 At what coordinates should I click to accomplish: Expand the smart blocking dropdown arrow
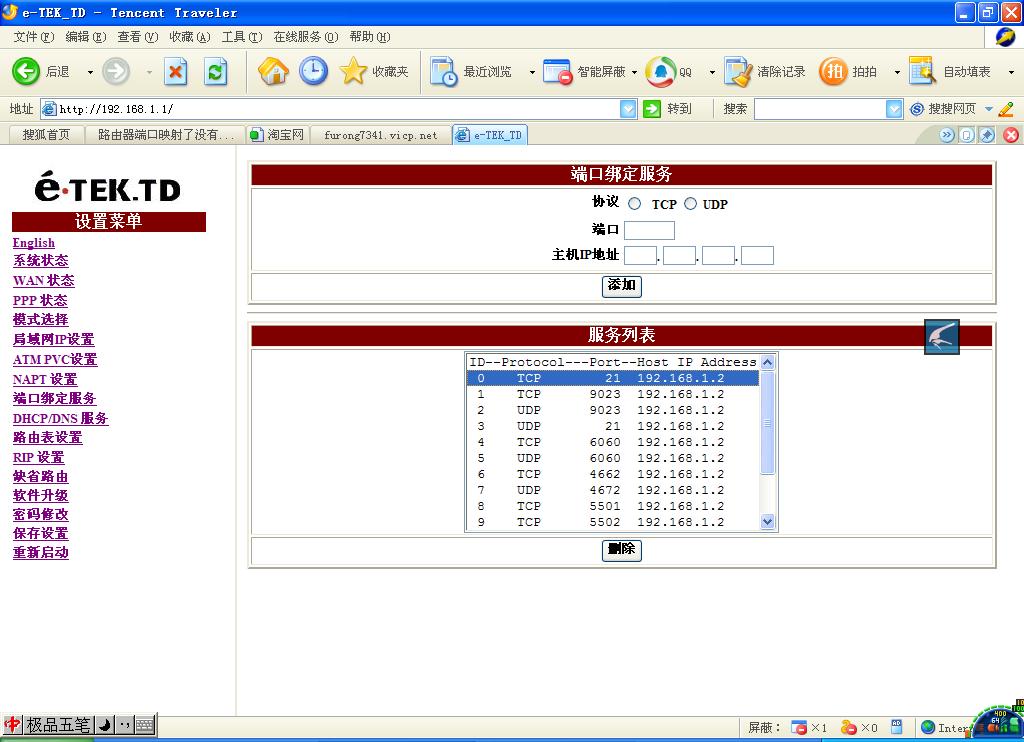point(634,72)
